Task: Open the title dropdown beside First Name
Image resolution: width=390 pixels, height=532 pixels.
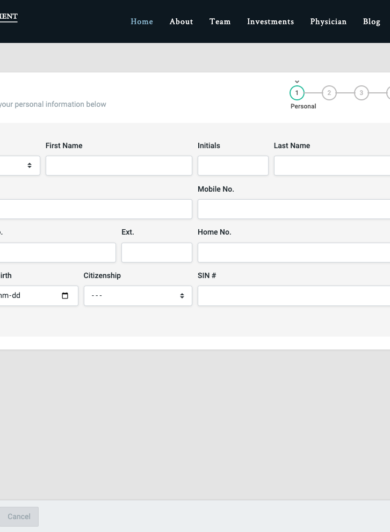Action: (20, 166)
